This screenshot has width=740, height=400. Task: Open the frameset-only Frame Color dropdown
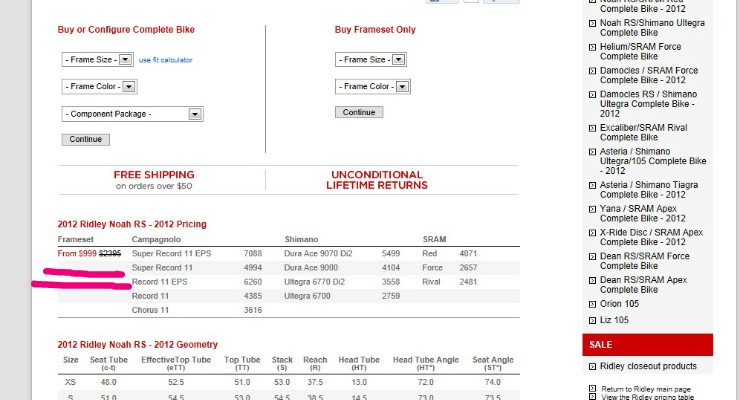point(372,86)
